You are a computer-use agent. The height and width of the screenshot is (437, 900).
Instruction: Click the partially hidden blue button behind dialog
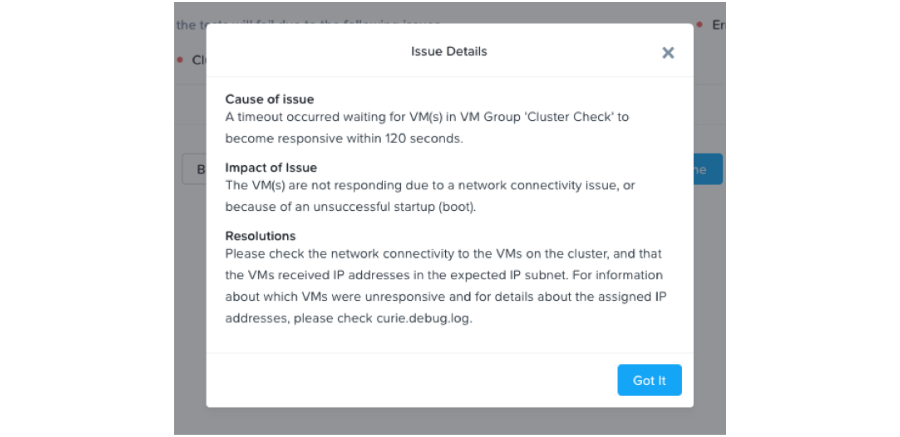point(708,169)
